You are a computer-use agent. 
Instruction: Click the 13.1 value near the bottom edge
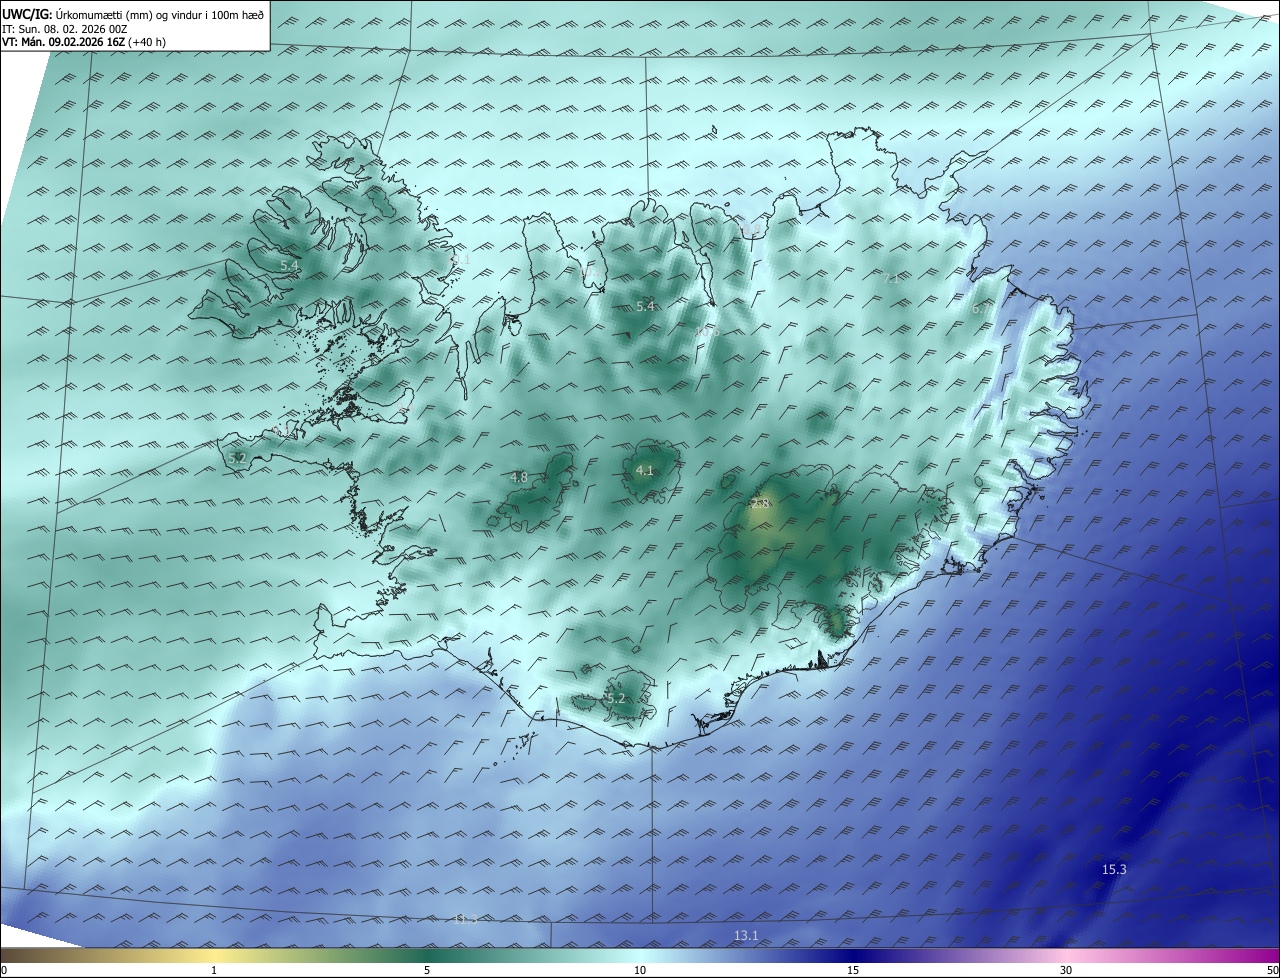[746, 936]
